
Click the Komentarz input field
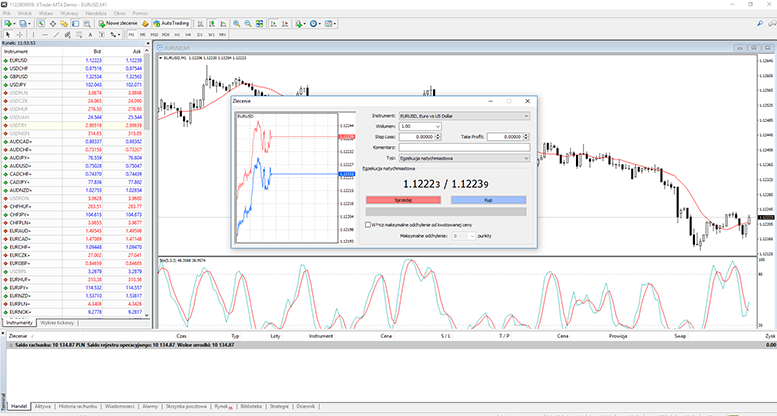tap(462, 147)
